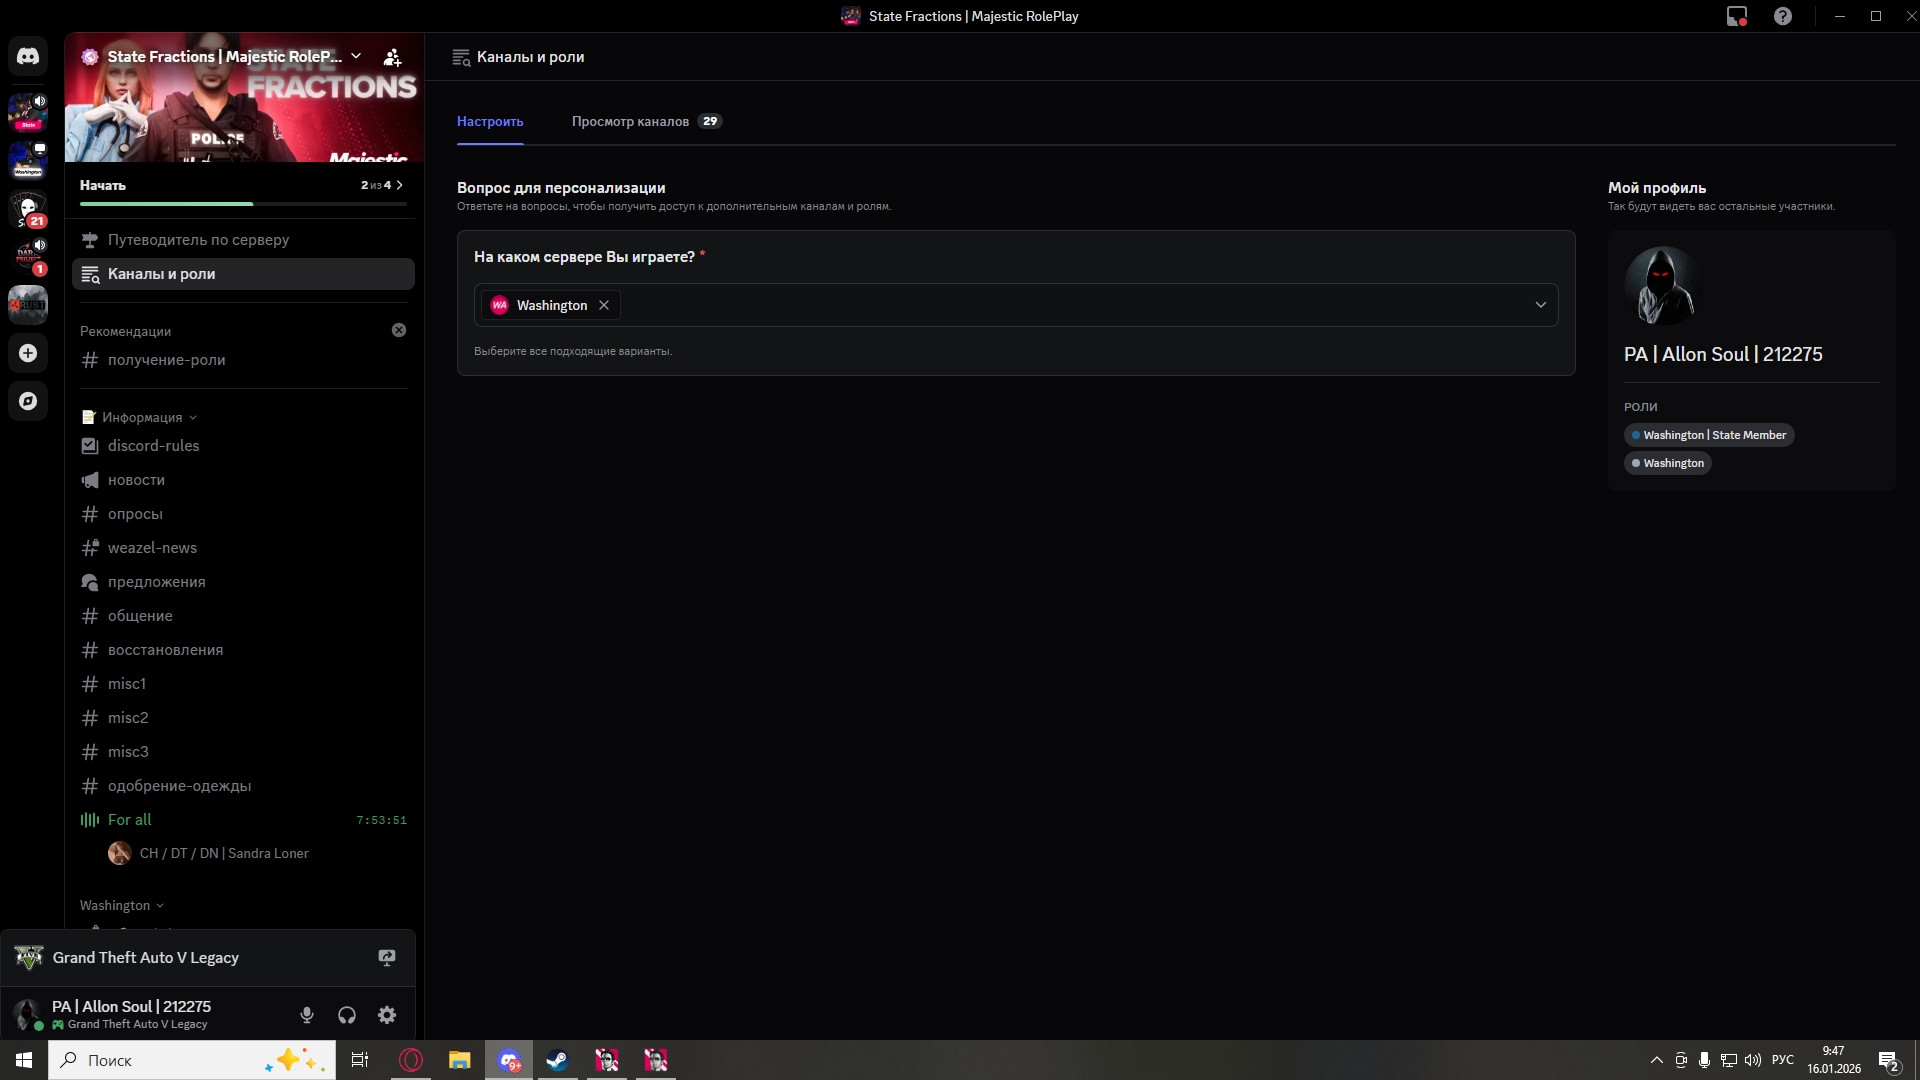Open the discover servers compass icon
The image size is (1920, 1080).
[x=28, y=401]
